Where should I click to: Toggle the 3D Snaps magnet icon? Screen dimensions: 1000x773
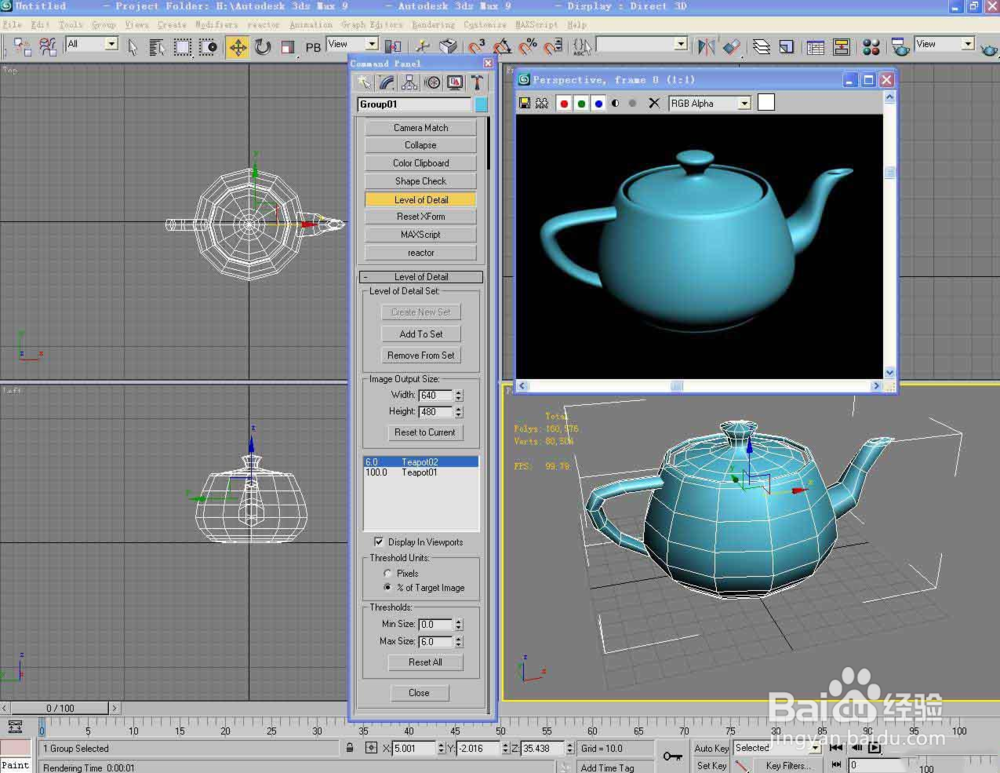(476, 47)
